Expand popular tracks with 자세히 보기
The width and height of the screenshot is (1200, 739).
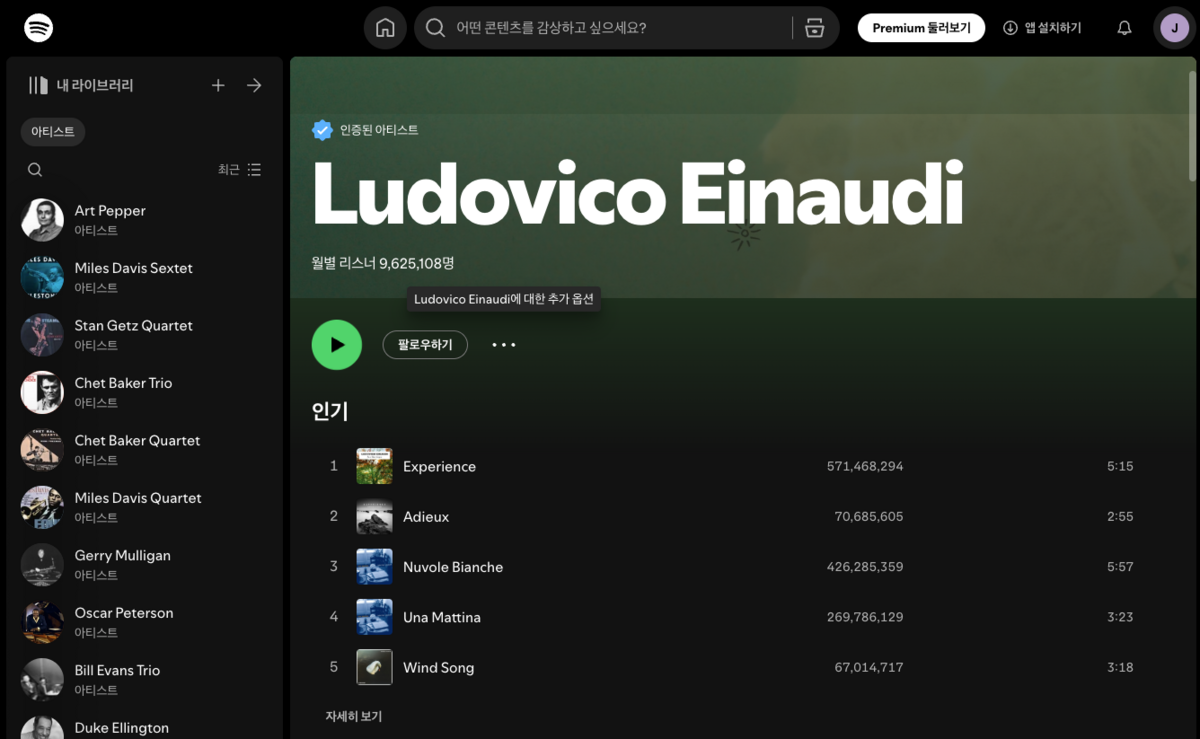point(353,716)
